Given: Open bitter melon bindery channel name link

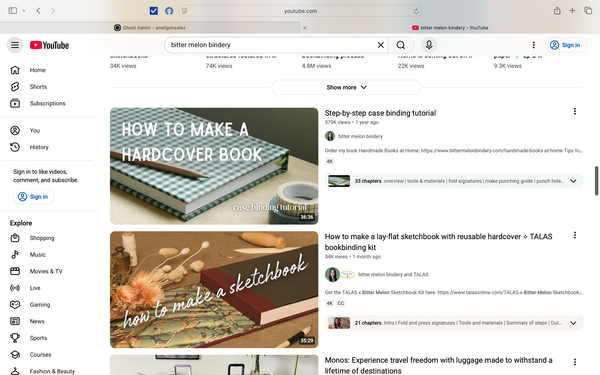Looking at the screenshot, I should tap(360, 136).
